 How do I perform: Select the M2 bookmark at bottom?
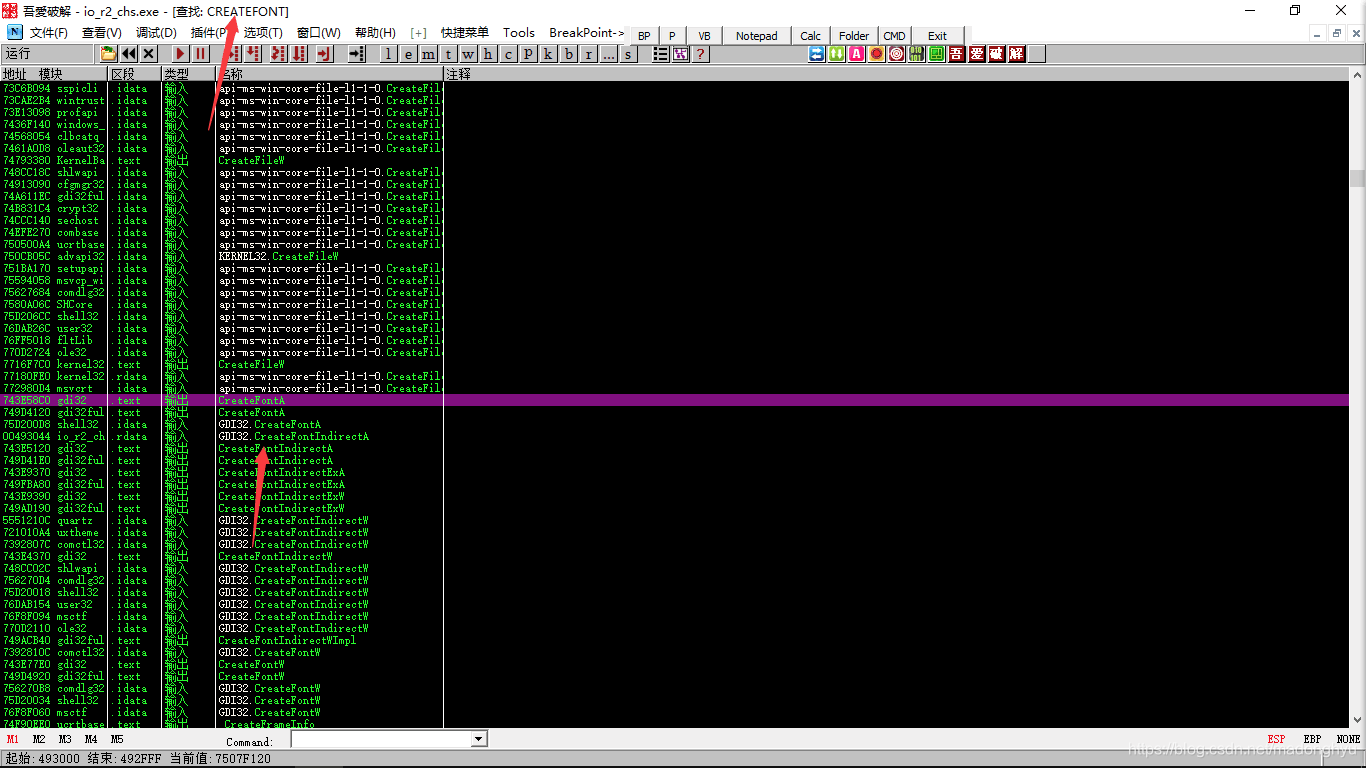tap(39, 740)
